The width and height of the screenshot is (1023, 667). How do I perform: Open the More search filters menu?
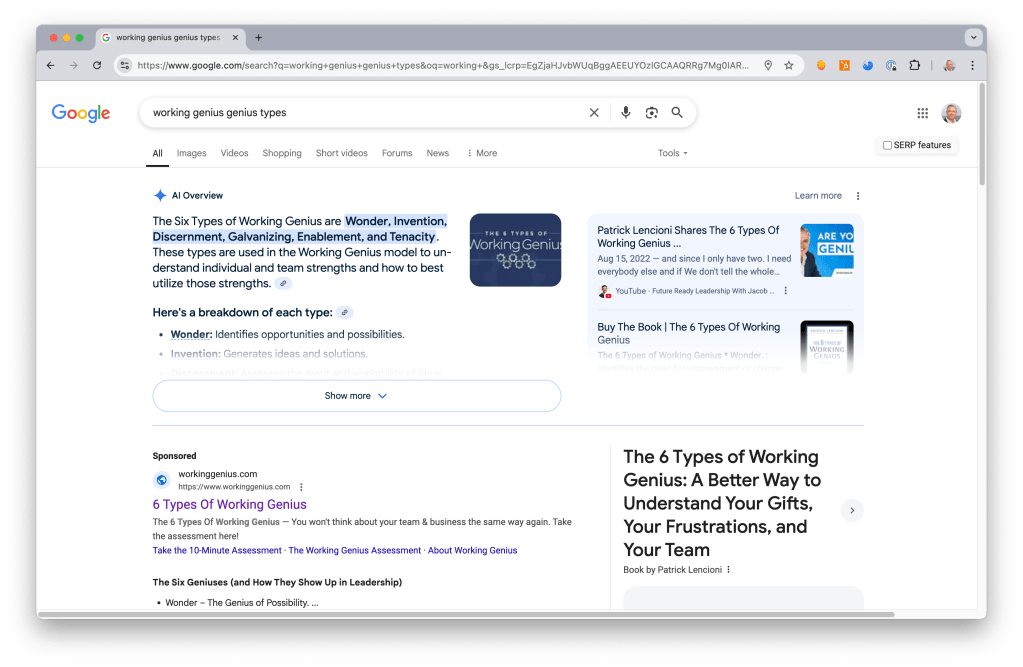click(481, 153)
